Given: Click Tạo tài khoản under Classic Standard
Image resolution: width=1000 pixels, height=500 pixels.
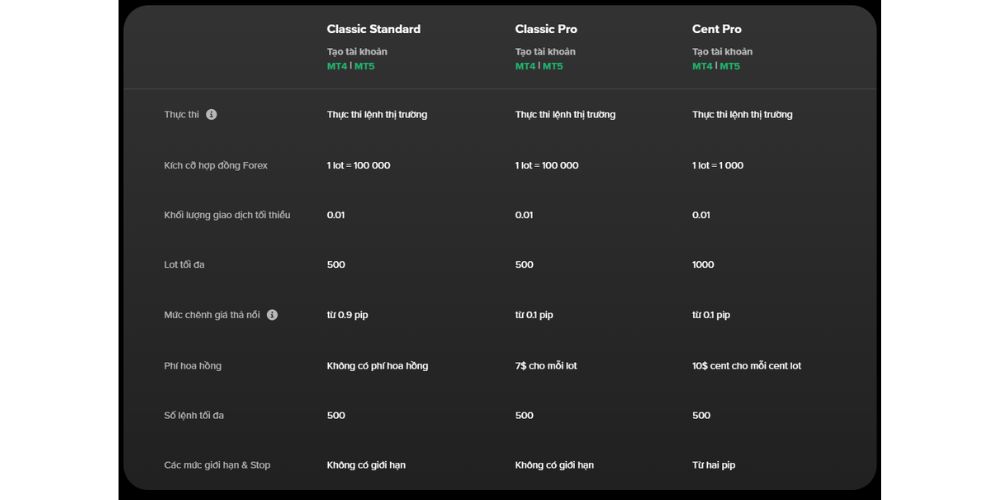Looking at the screenshot, I should click(356, 52).
